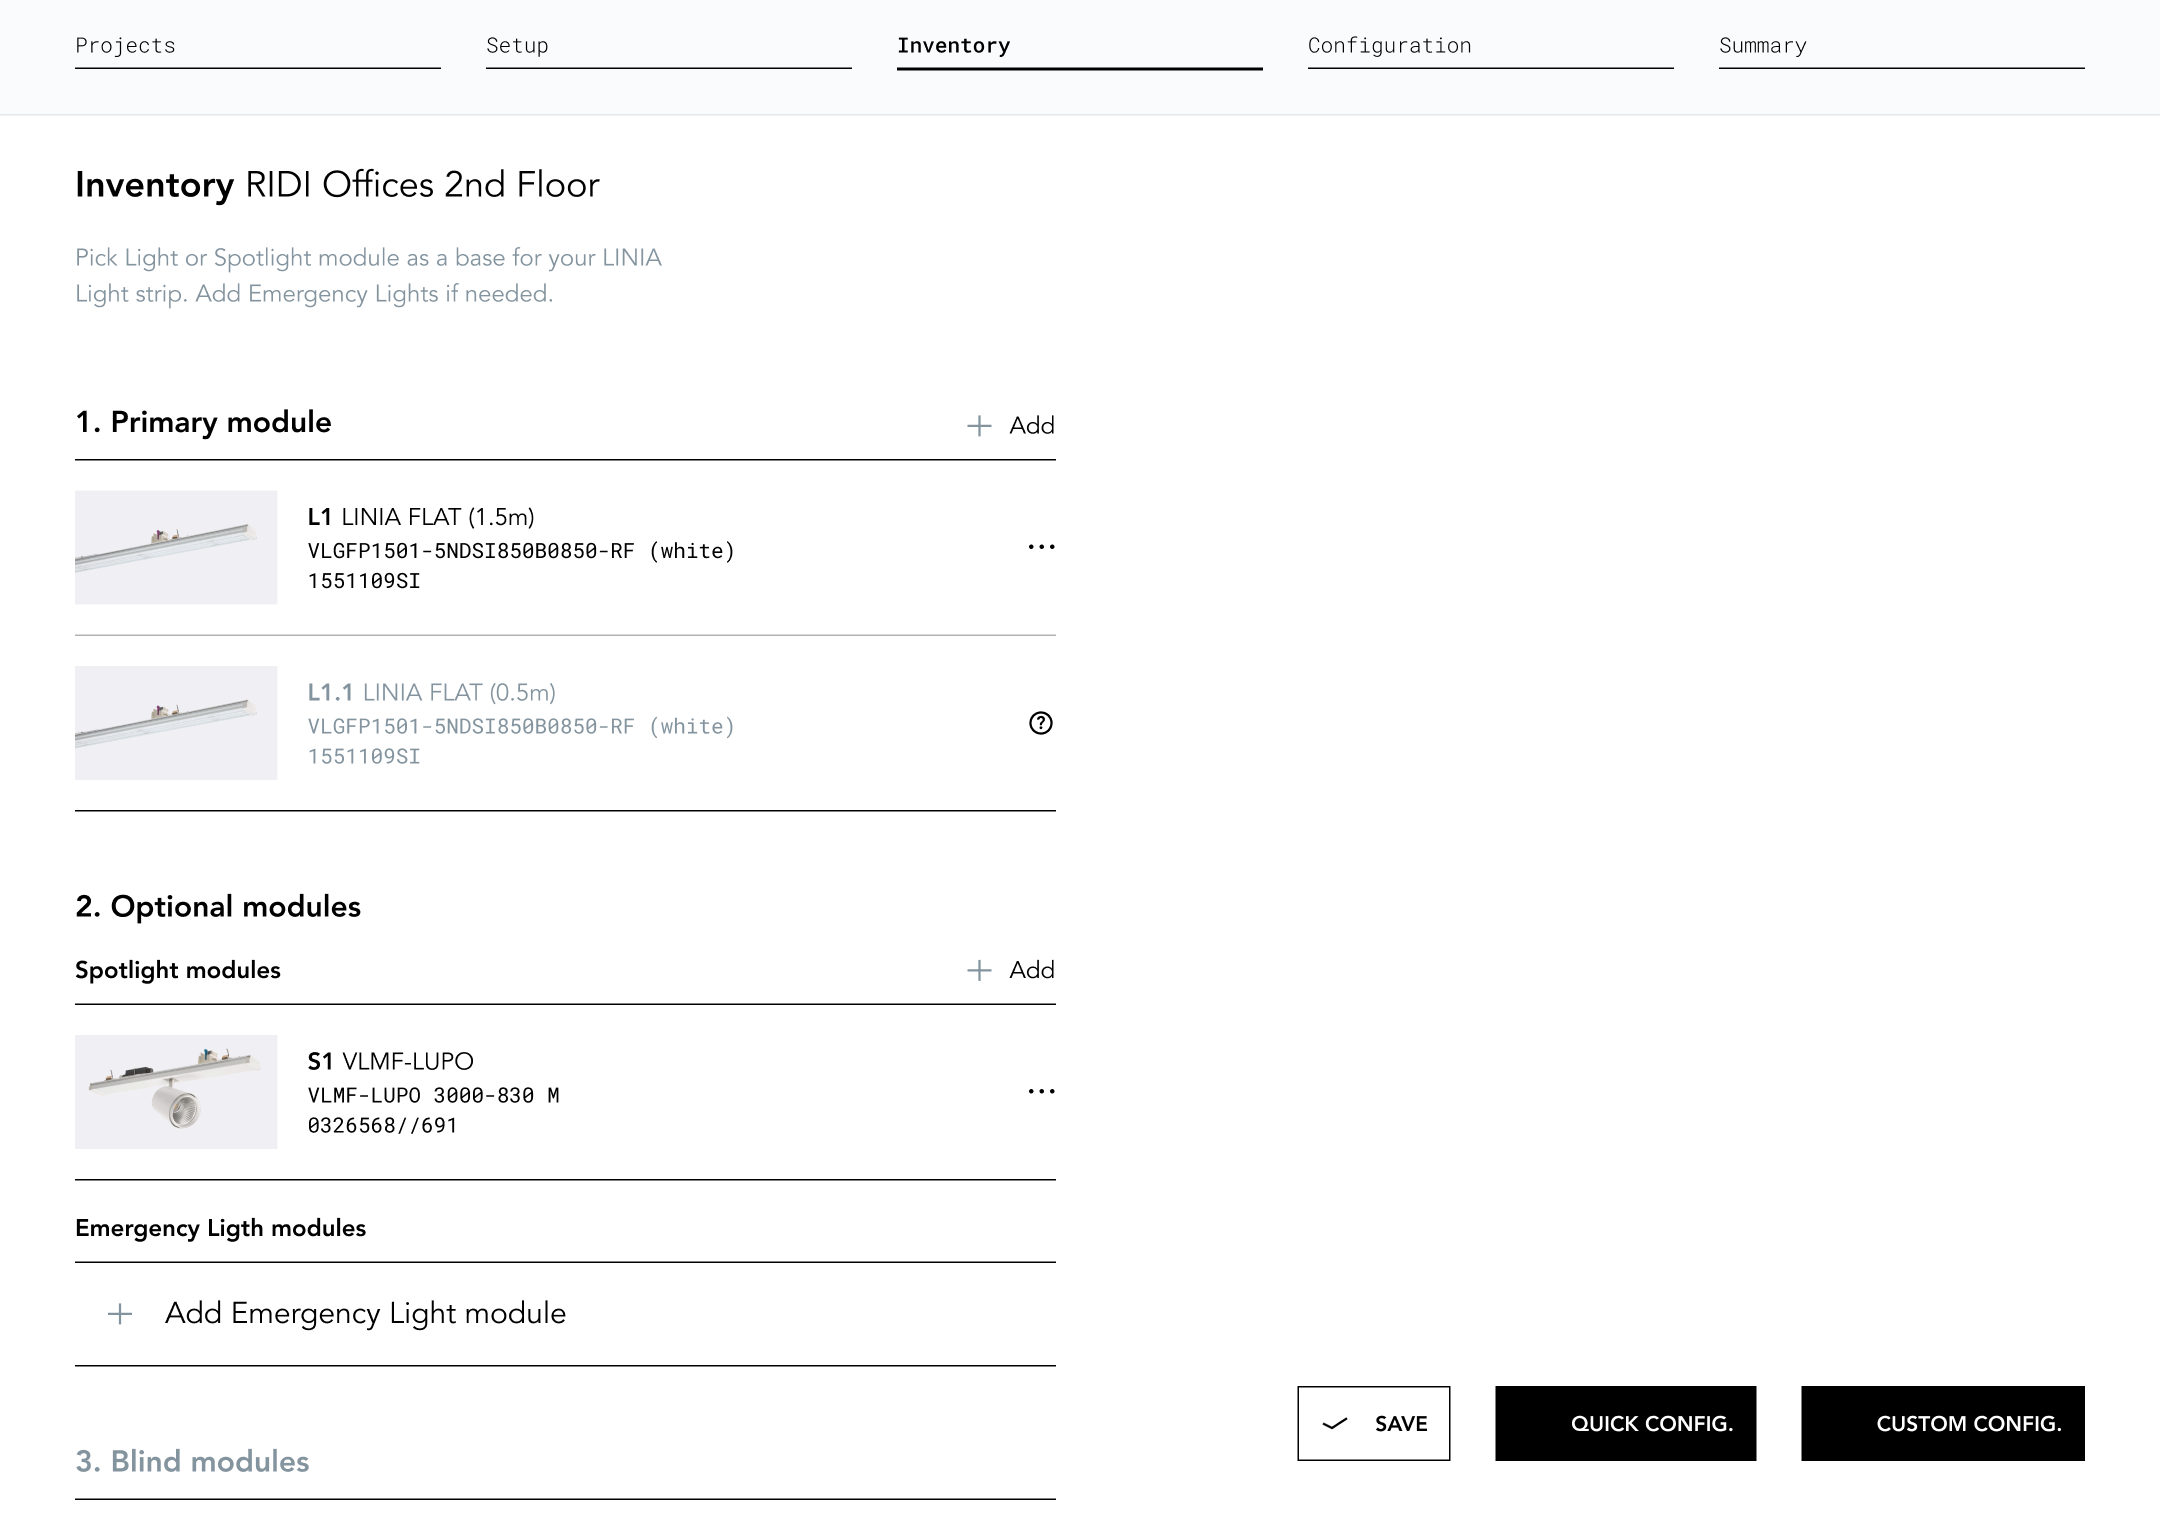Open S1 VLMF-LUPO spotlight thumbnail

coord(176,1091)
